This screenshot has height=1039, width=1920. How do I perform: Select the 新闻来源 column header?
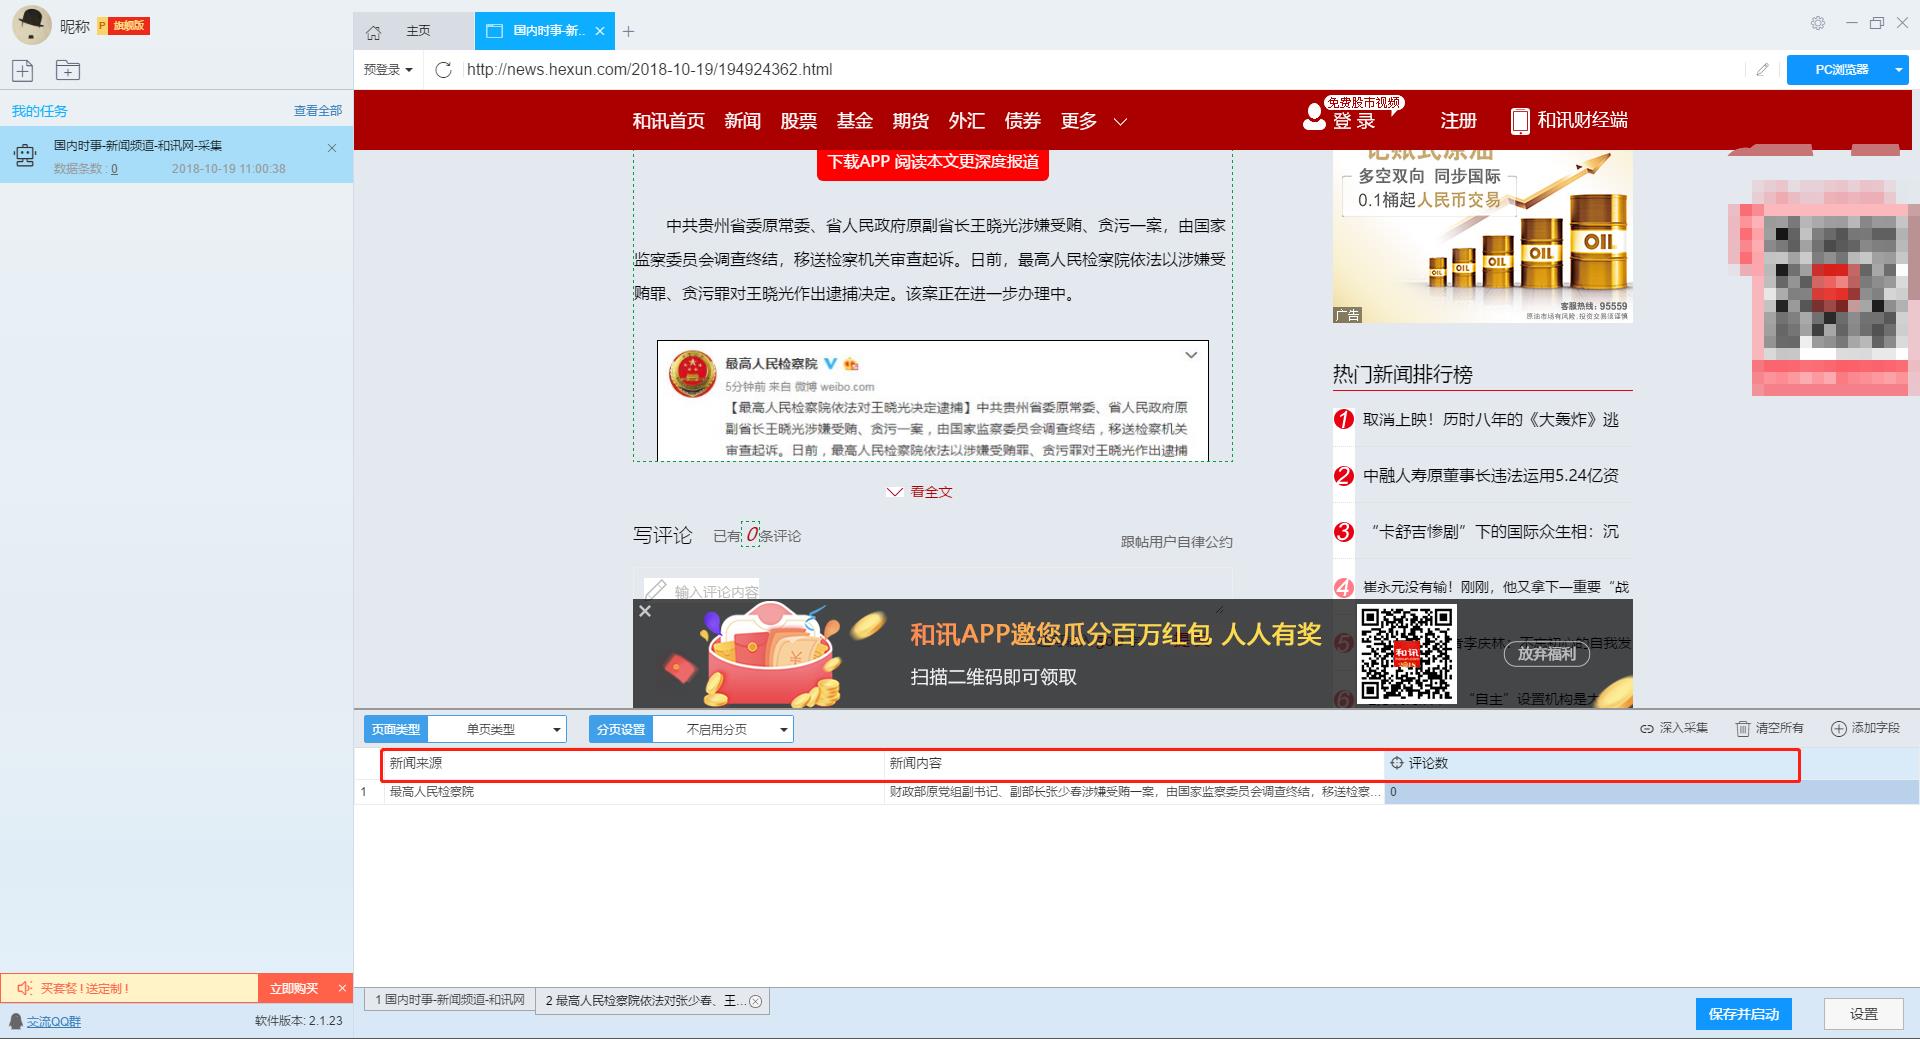click(634, 763)
